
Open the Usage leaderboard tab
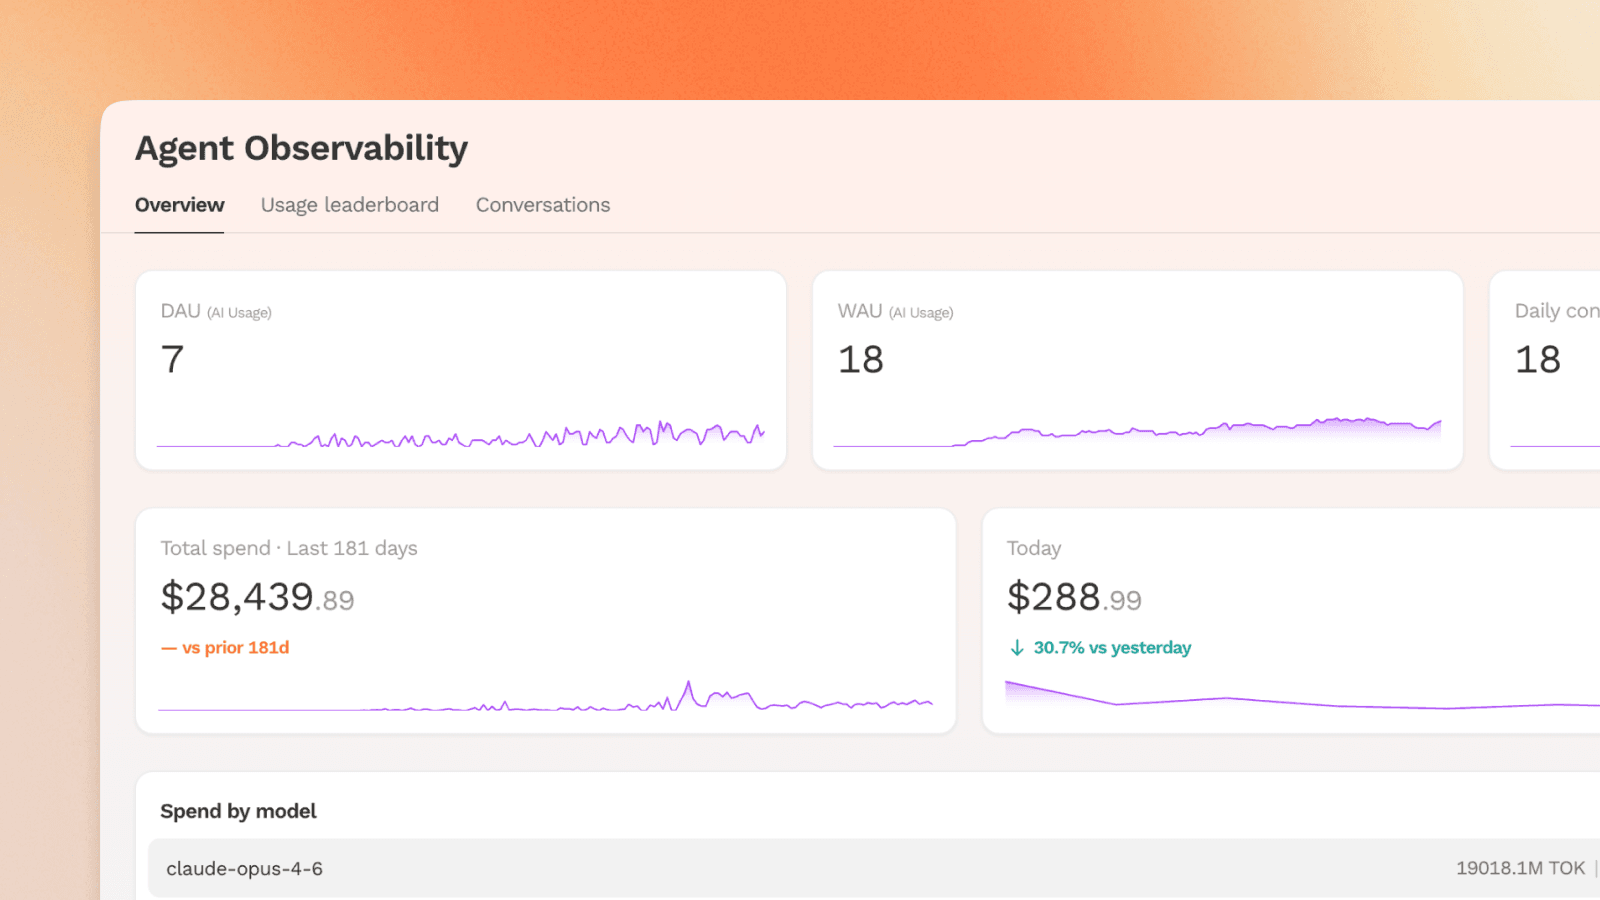click(350, 205)
